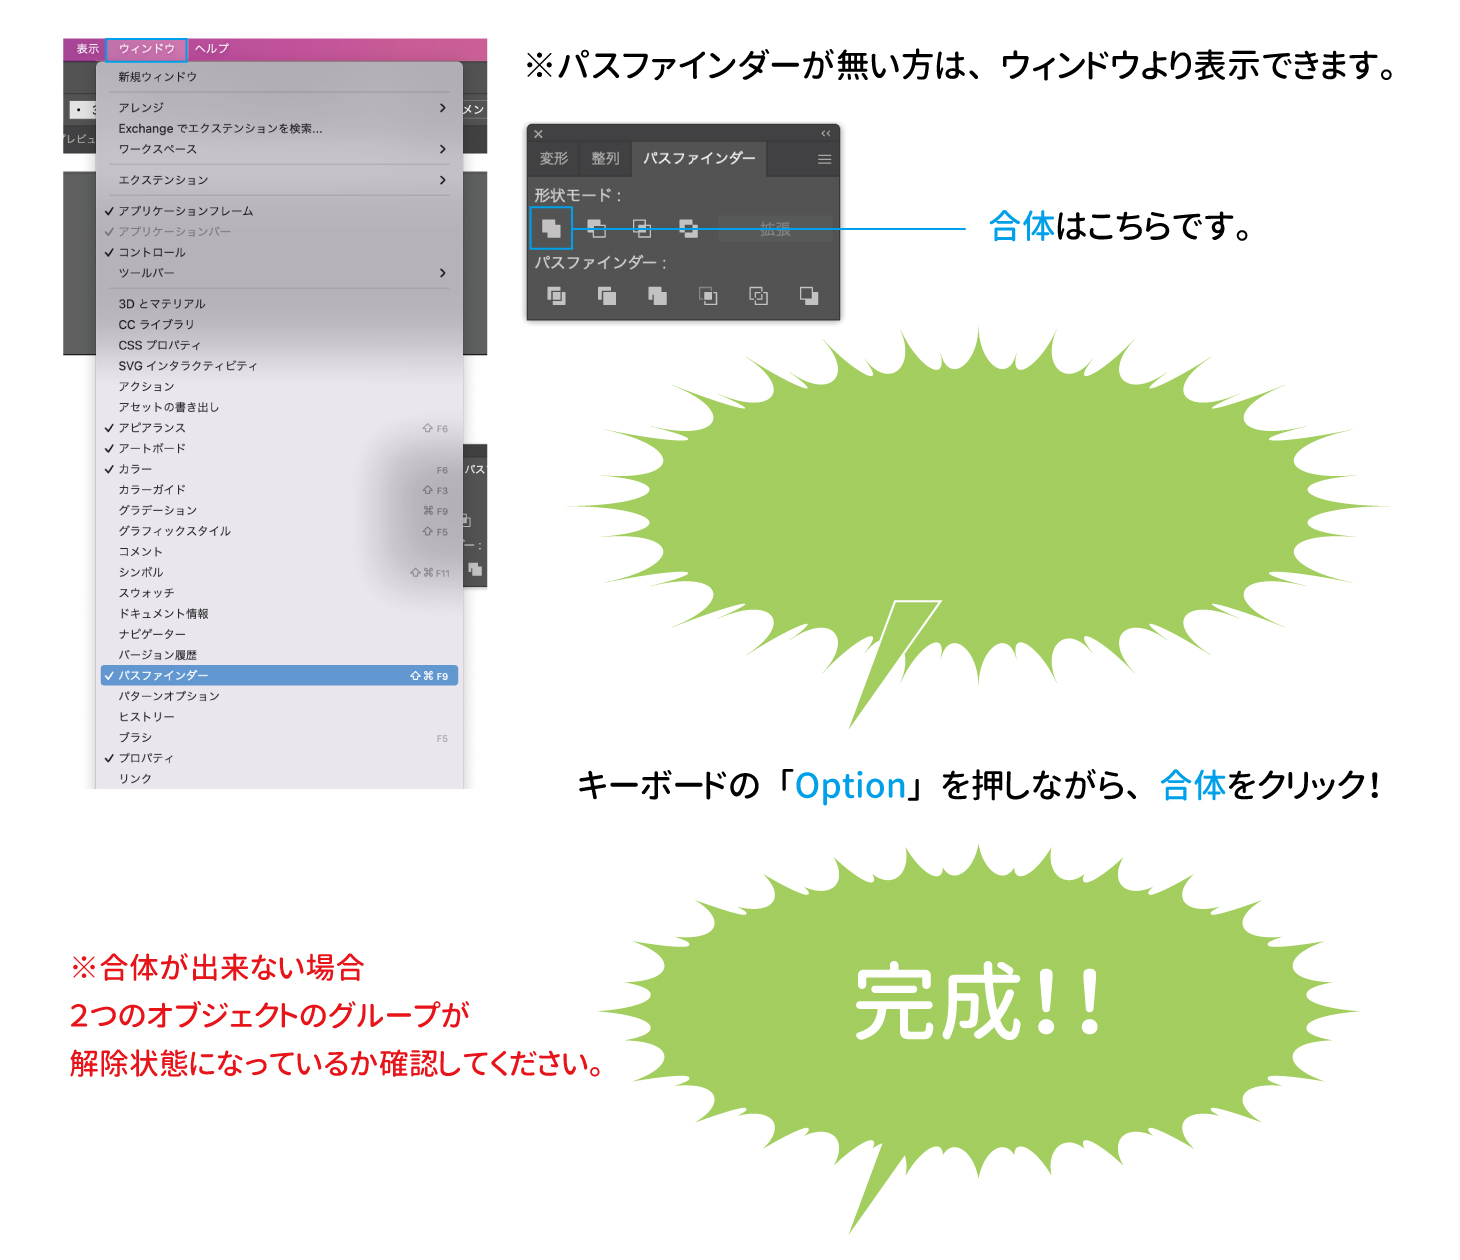This screenshot has height=1260, width=1460.
Task: Toggle the checked カラー panel item
Action: pyautogui.click(x=279, y=469)
